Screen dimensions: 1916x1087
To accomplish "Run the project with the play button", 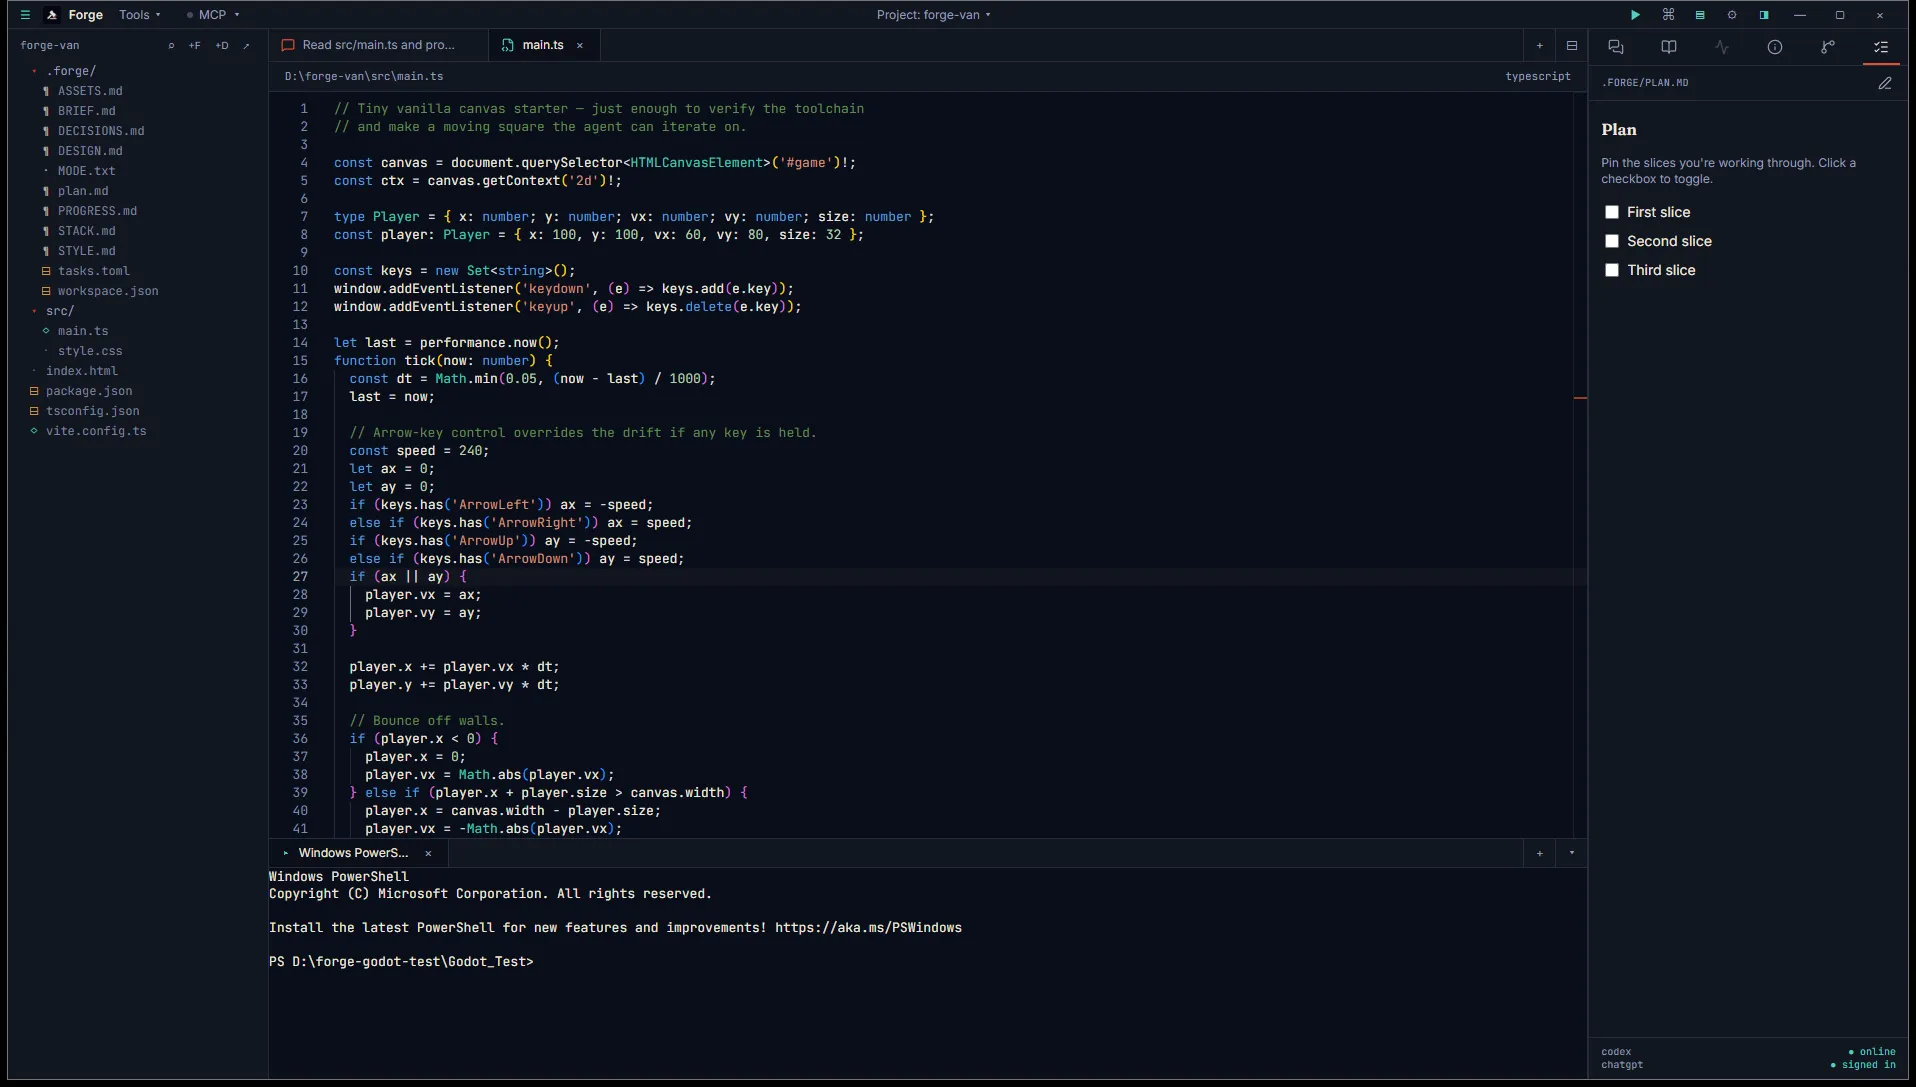I will pyautogui.click(x=1636, y=15).
